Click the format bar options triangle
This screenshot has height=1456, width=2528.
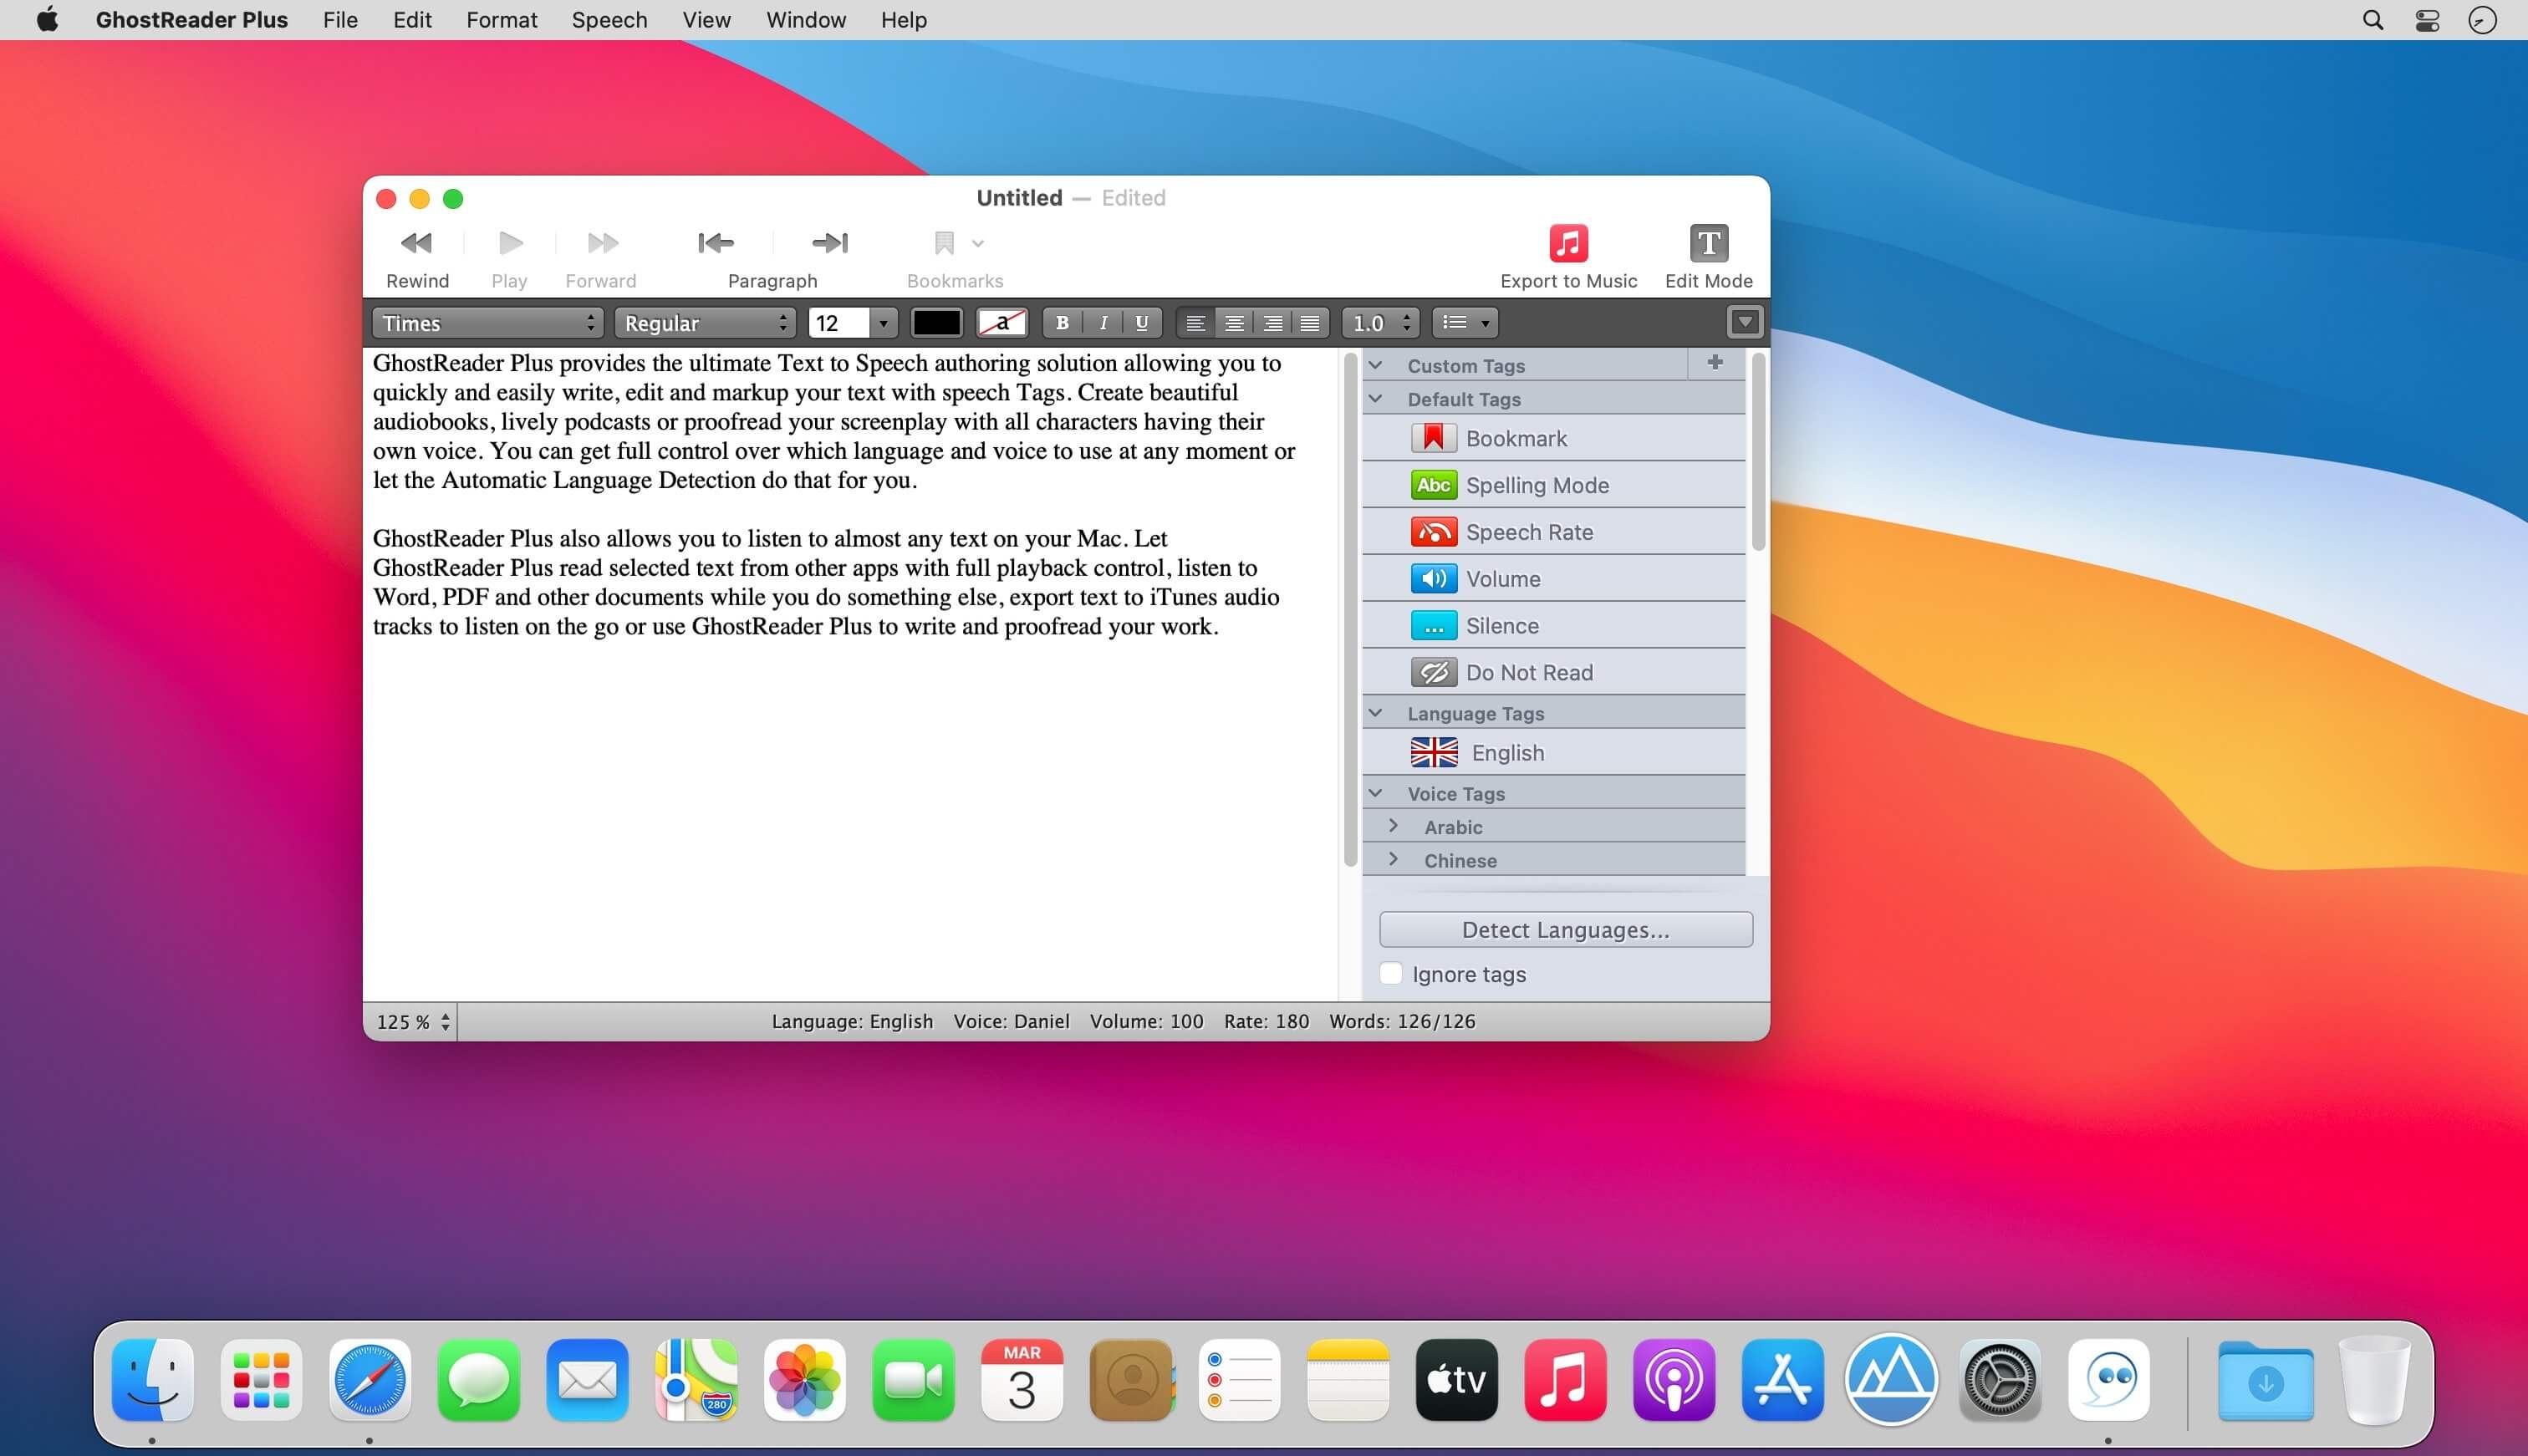coord(1744,322)
